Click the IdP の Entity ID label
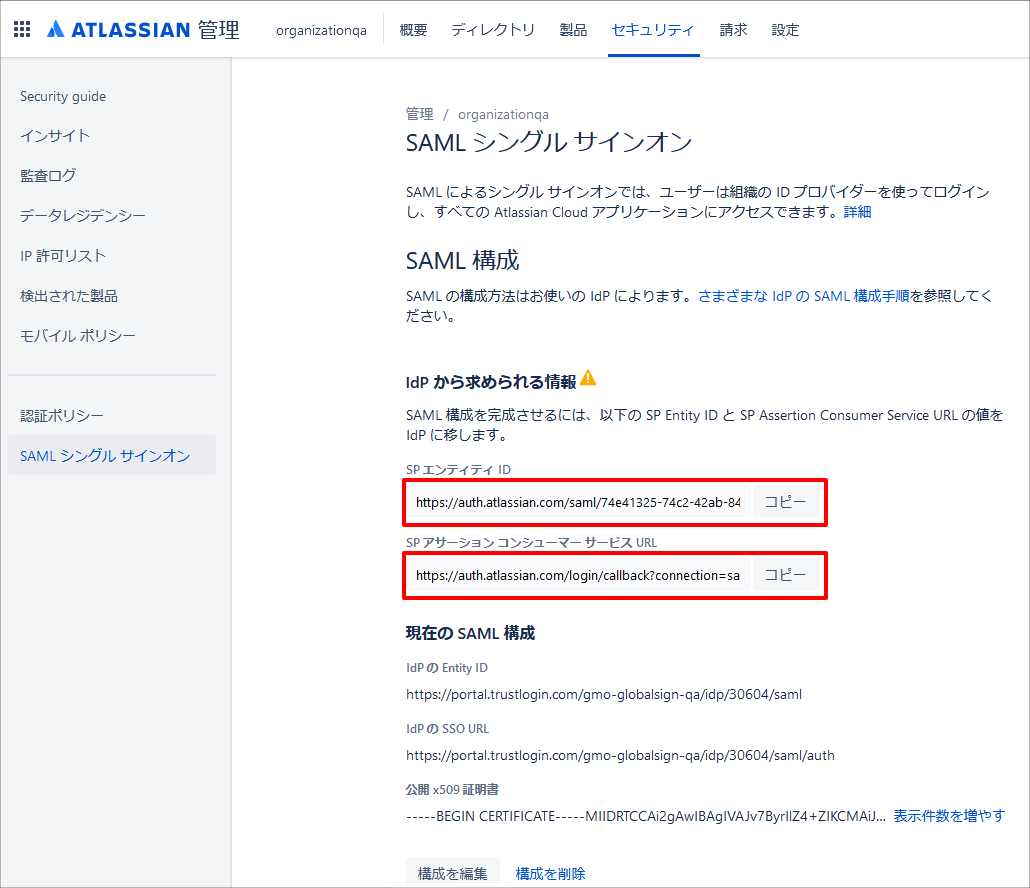Viewport: 1030px width, 888px height. 447,668
